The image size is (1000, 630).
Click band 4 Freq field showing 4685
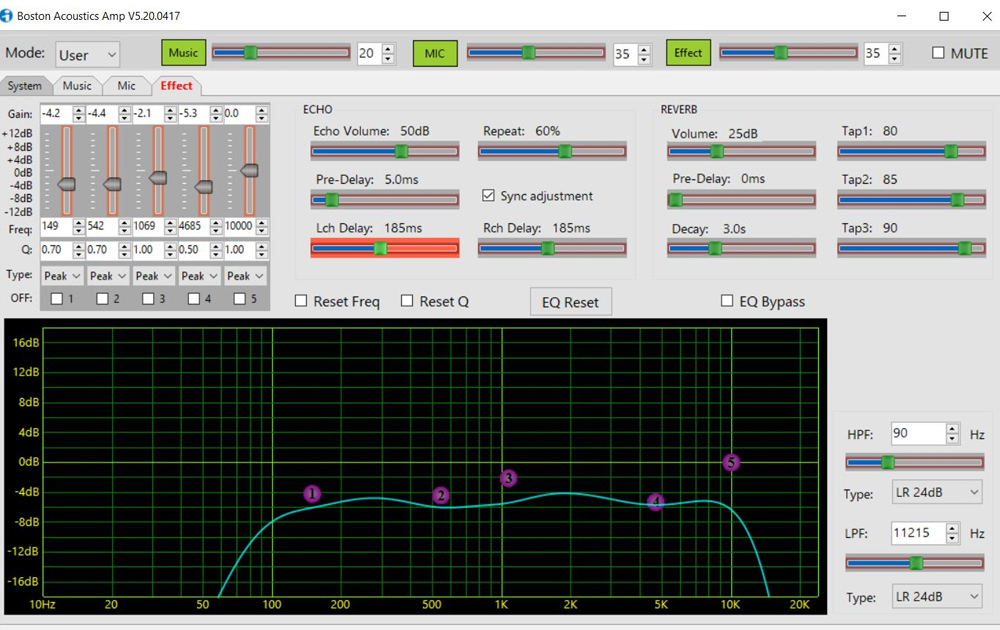[194, 226]
